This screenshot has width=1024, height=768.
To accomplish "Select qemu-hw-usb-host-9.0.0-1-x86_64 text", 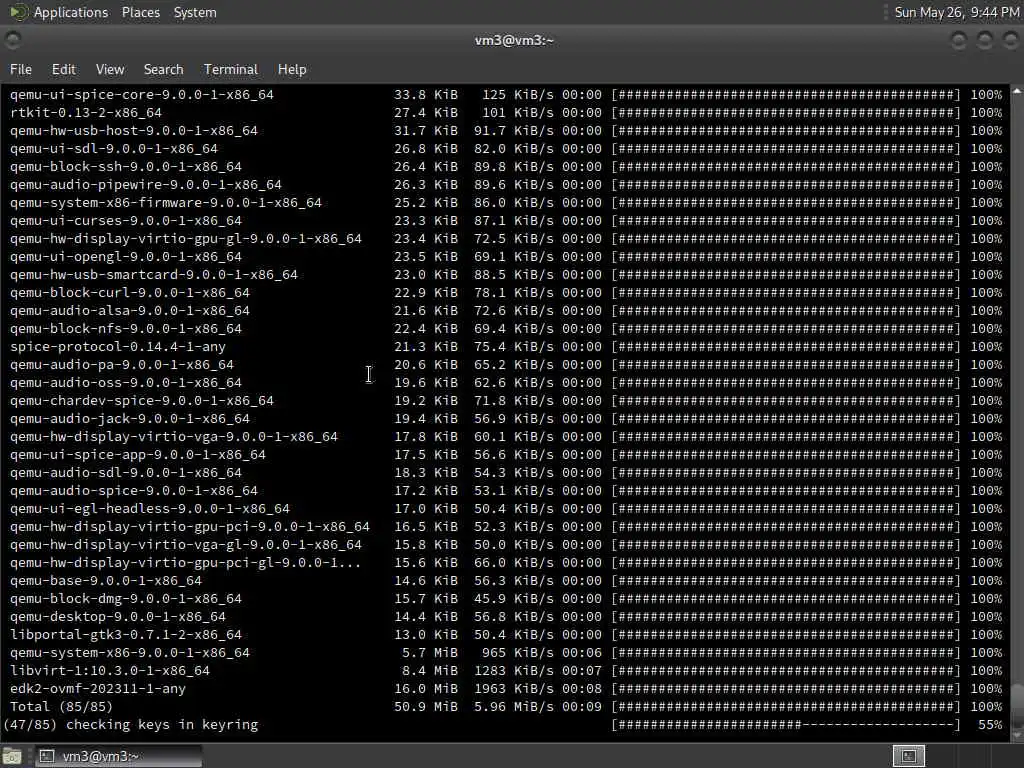I will click(x=134, y=131).
